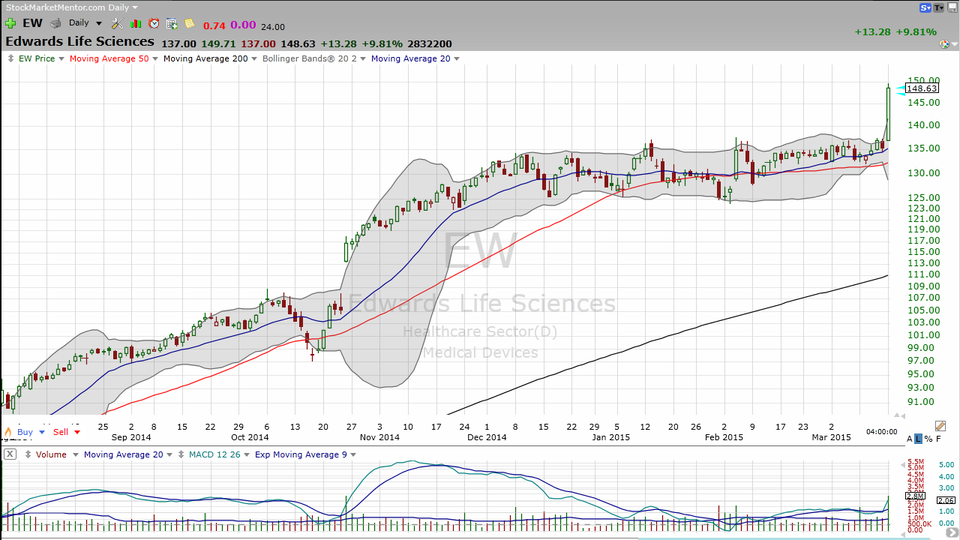Click the upper volume scale arrow
This screenshot has height=540, width=960.
(903, 466)
